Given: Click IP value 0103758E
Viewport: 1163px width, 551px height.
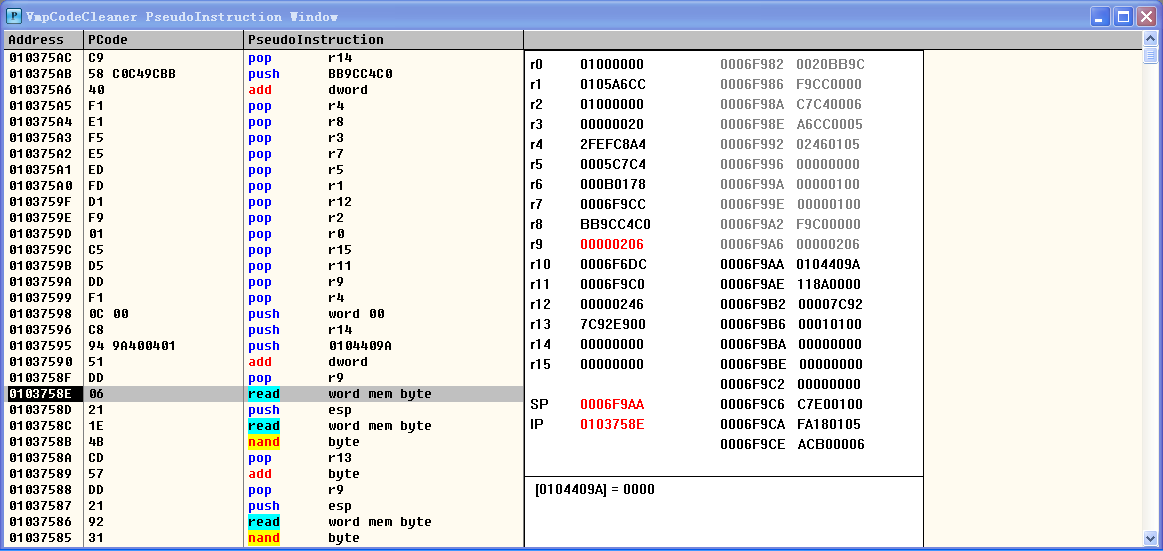Looking at the screenshot, I should 612,424.
